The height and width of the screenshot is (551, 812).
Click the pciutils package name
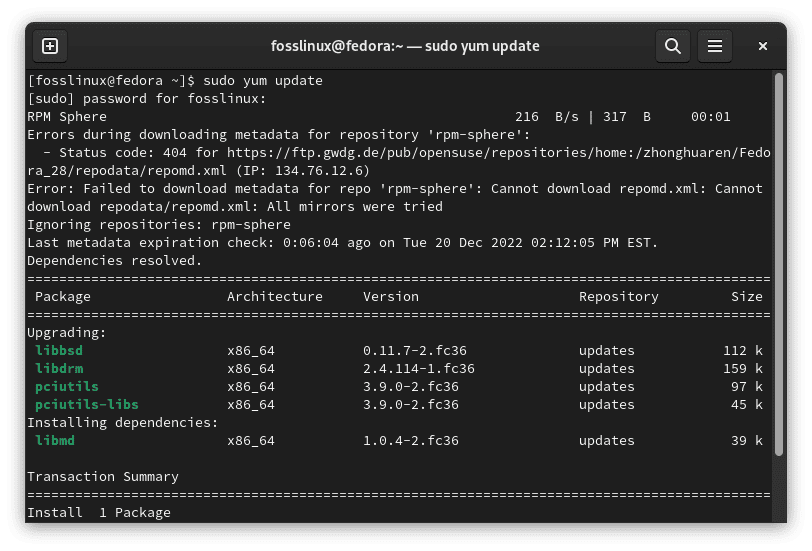point(67,387)
